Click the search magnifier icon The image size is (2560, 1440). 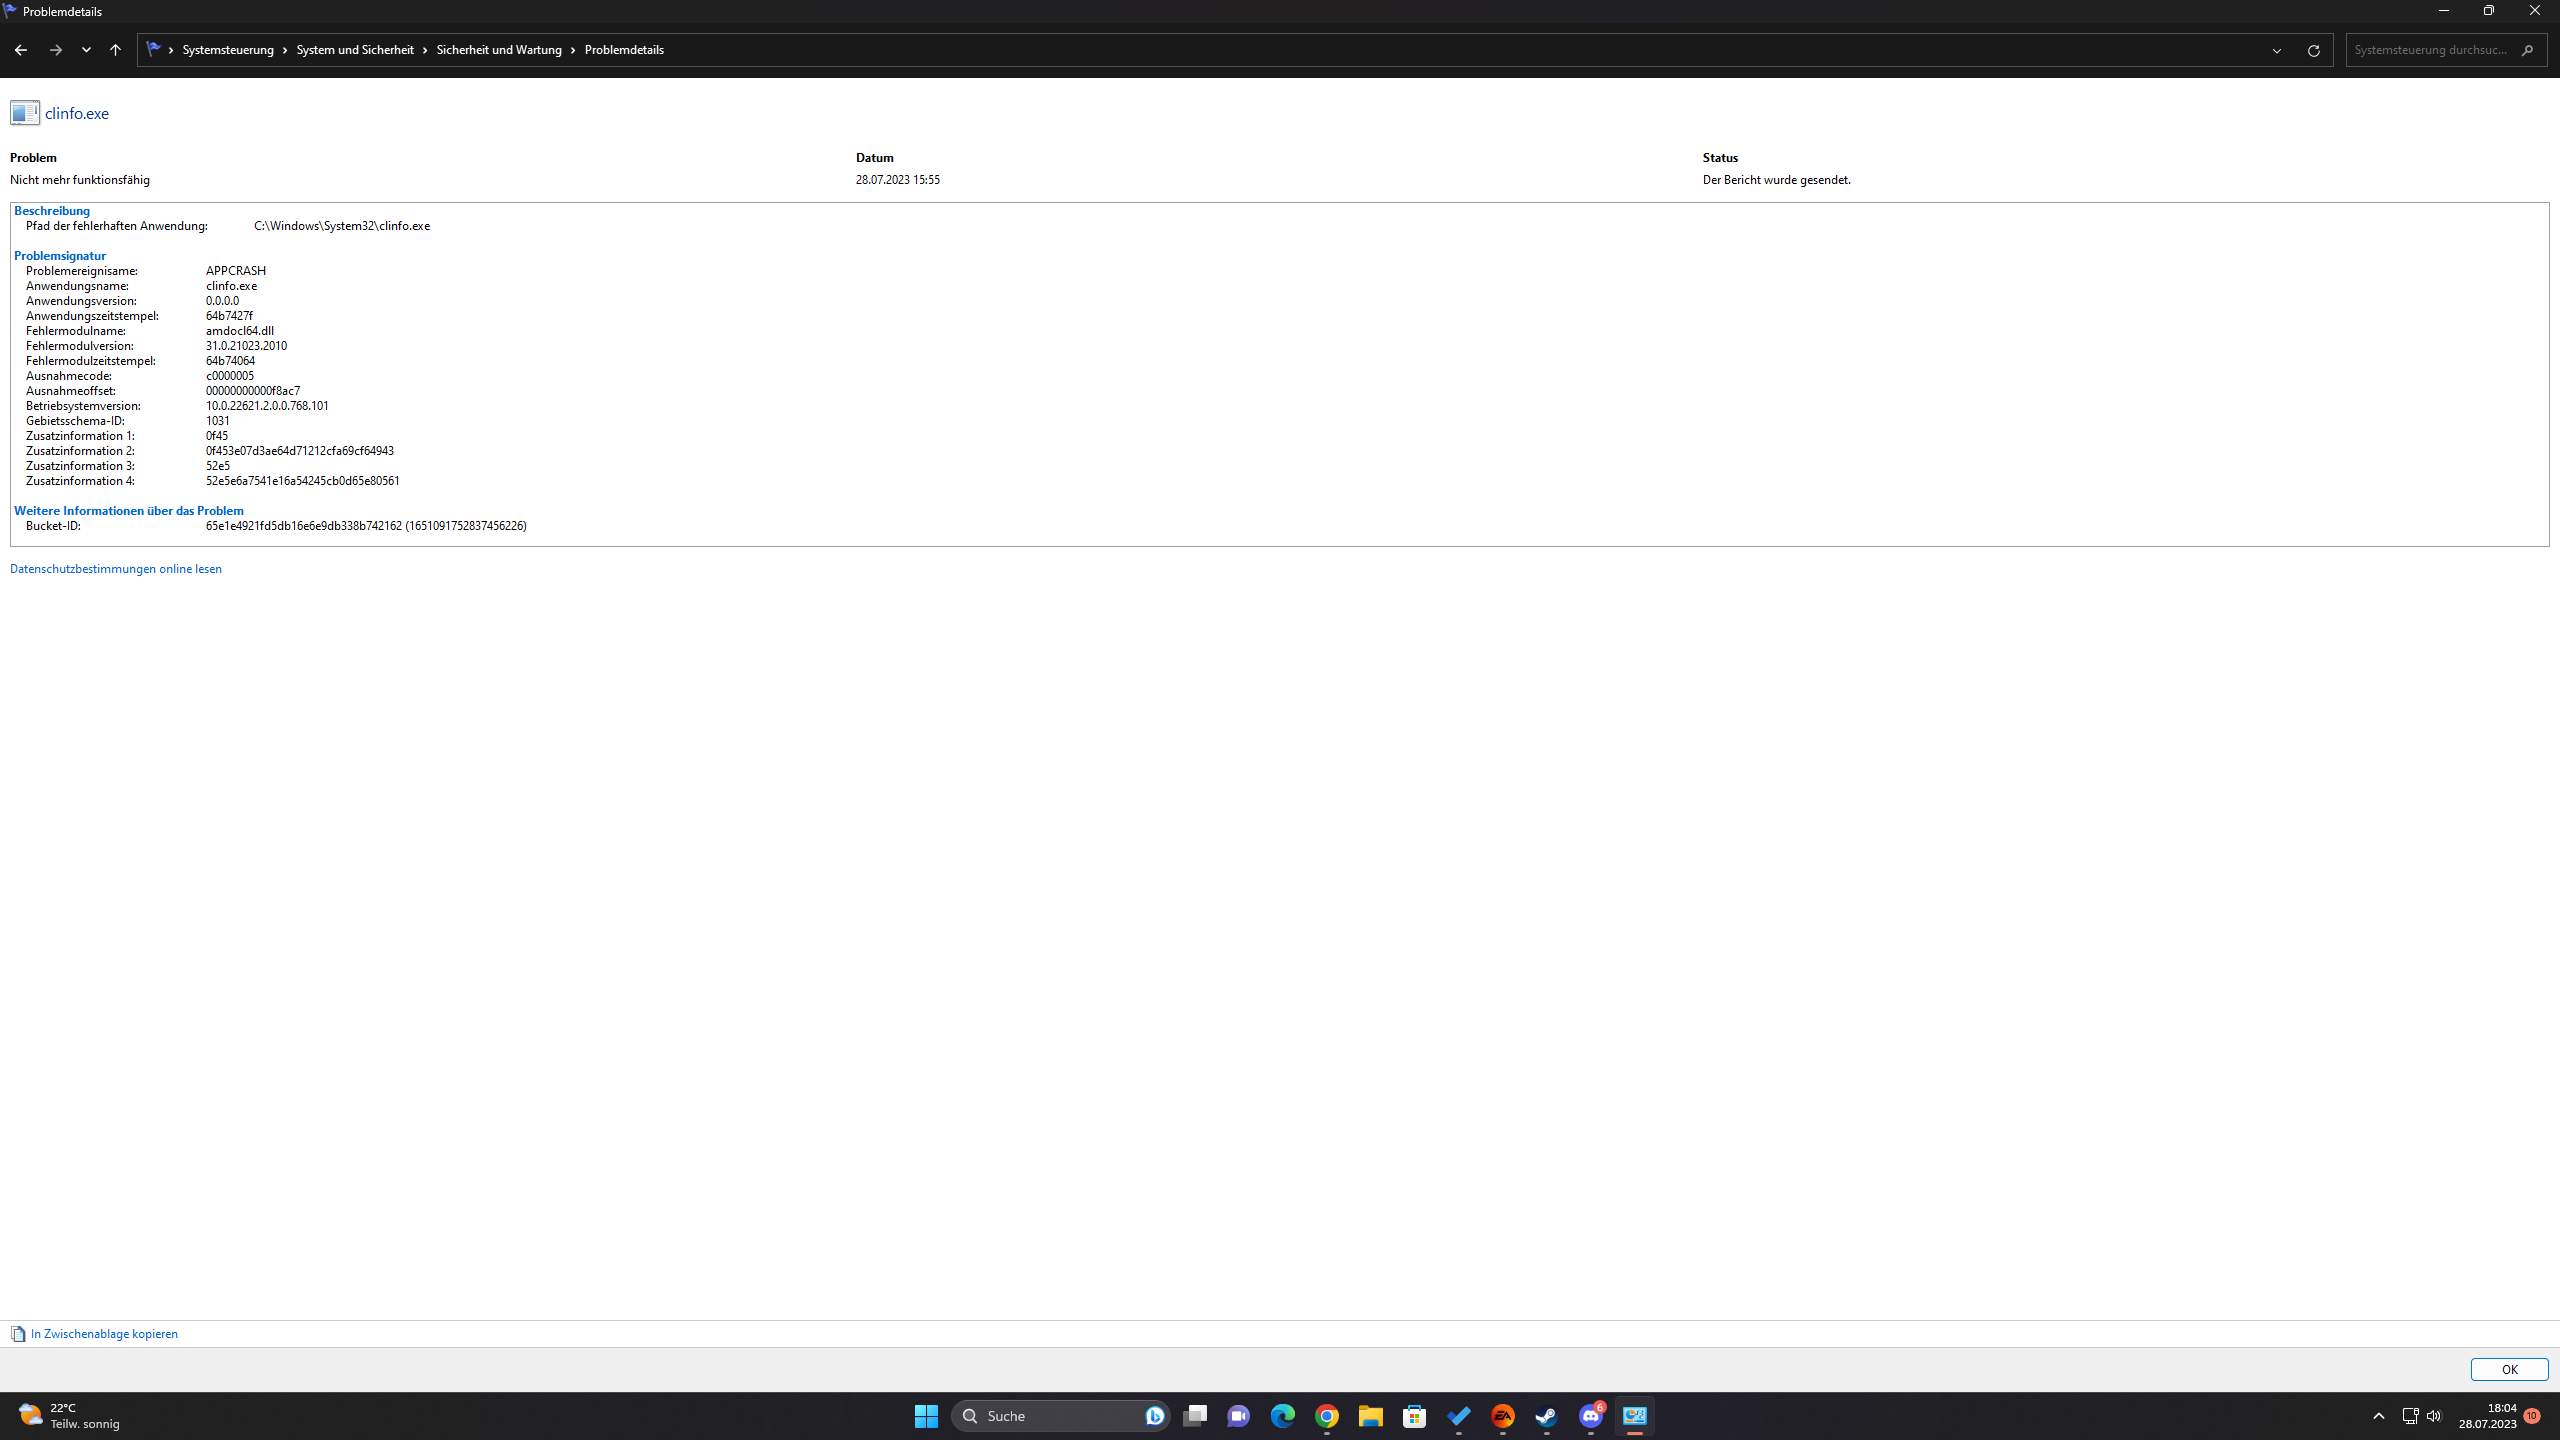[2527, 50]
